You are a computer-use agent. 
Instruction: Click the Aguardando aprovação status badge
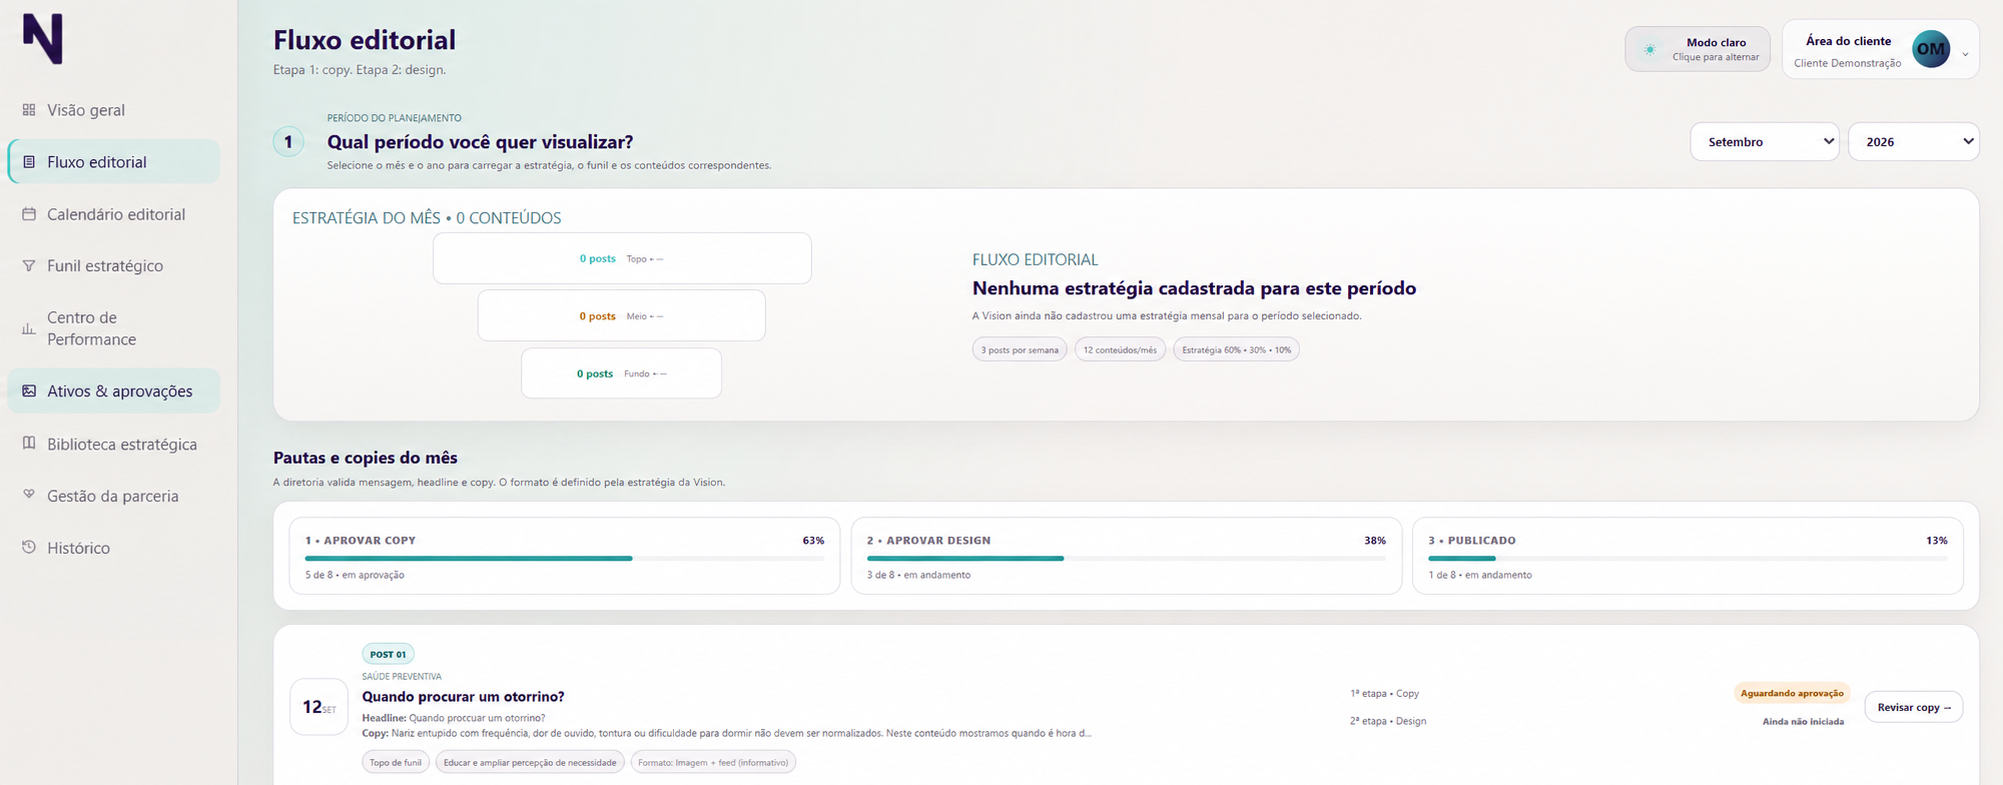[x=1792, y=693]
